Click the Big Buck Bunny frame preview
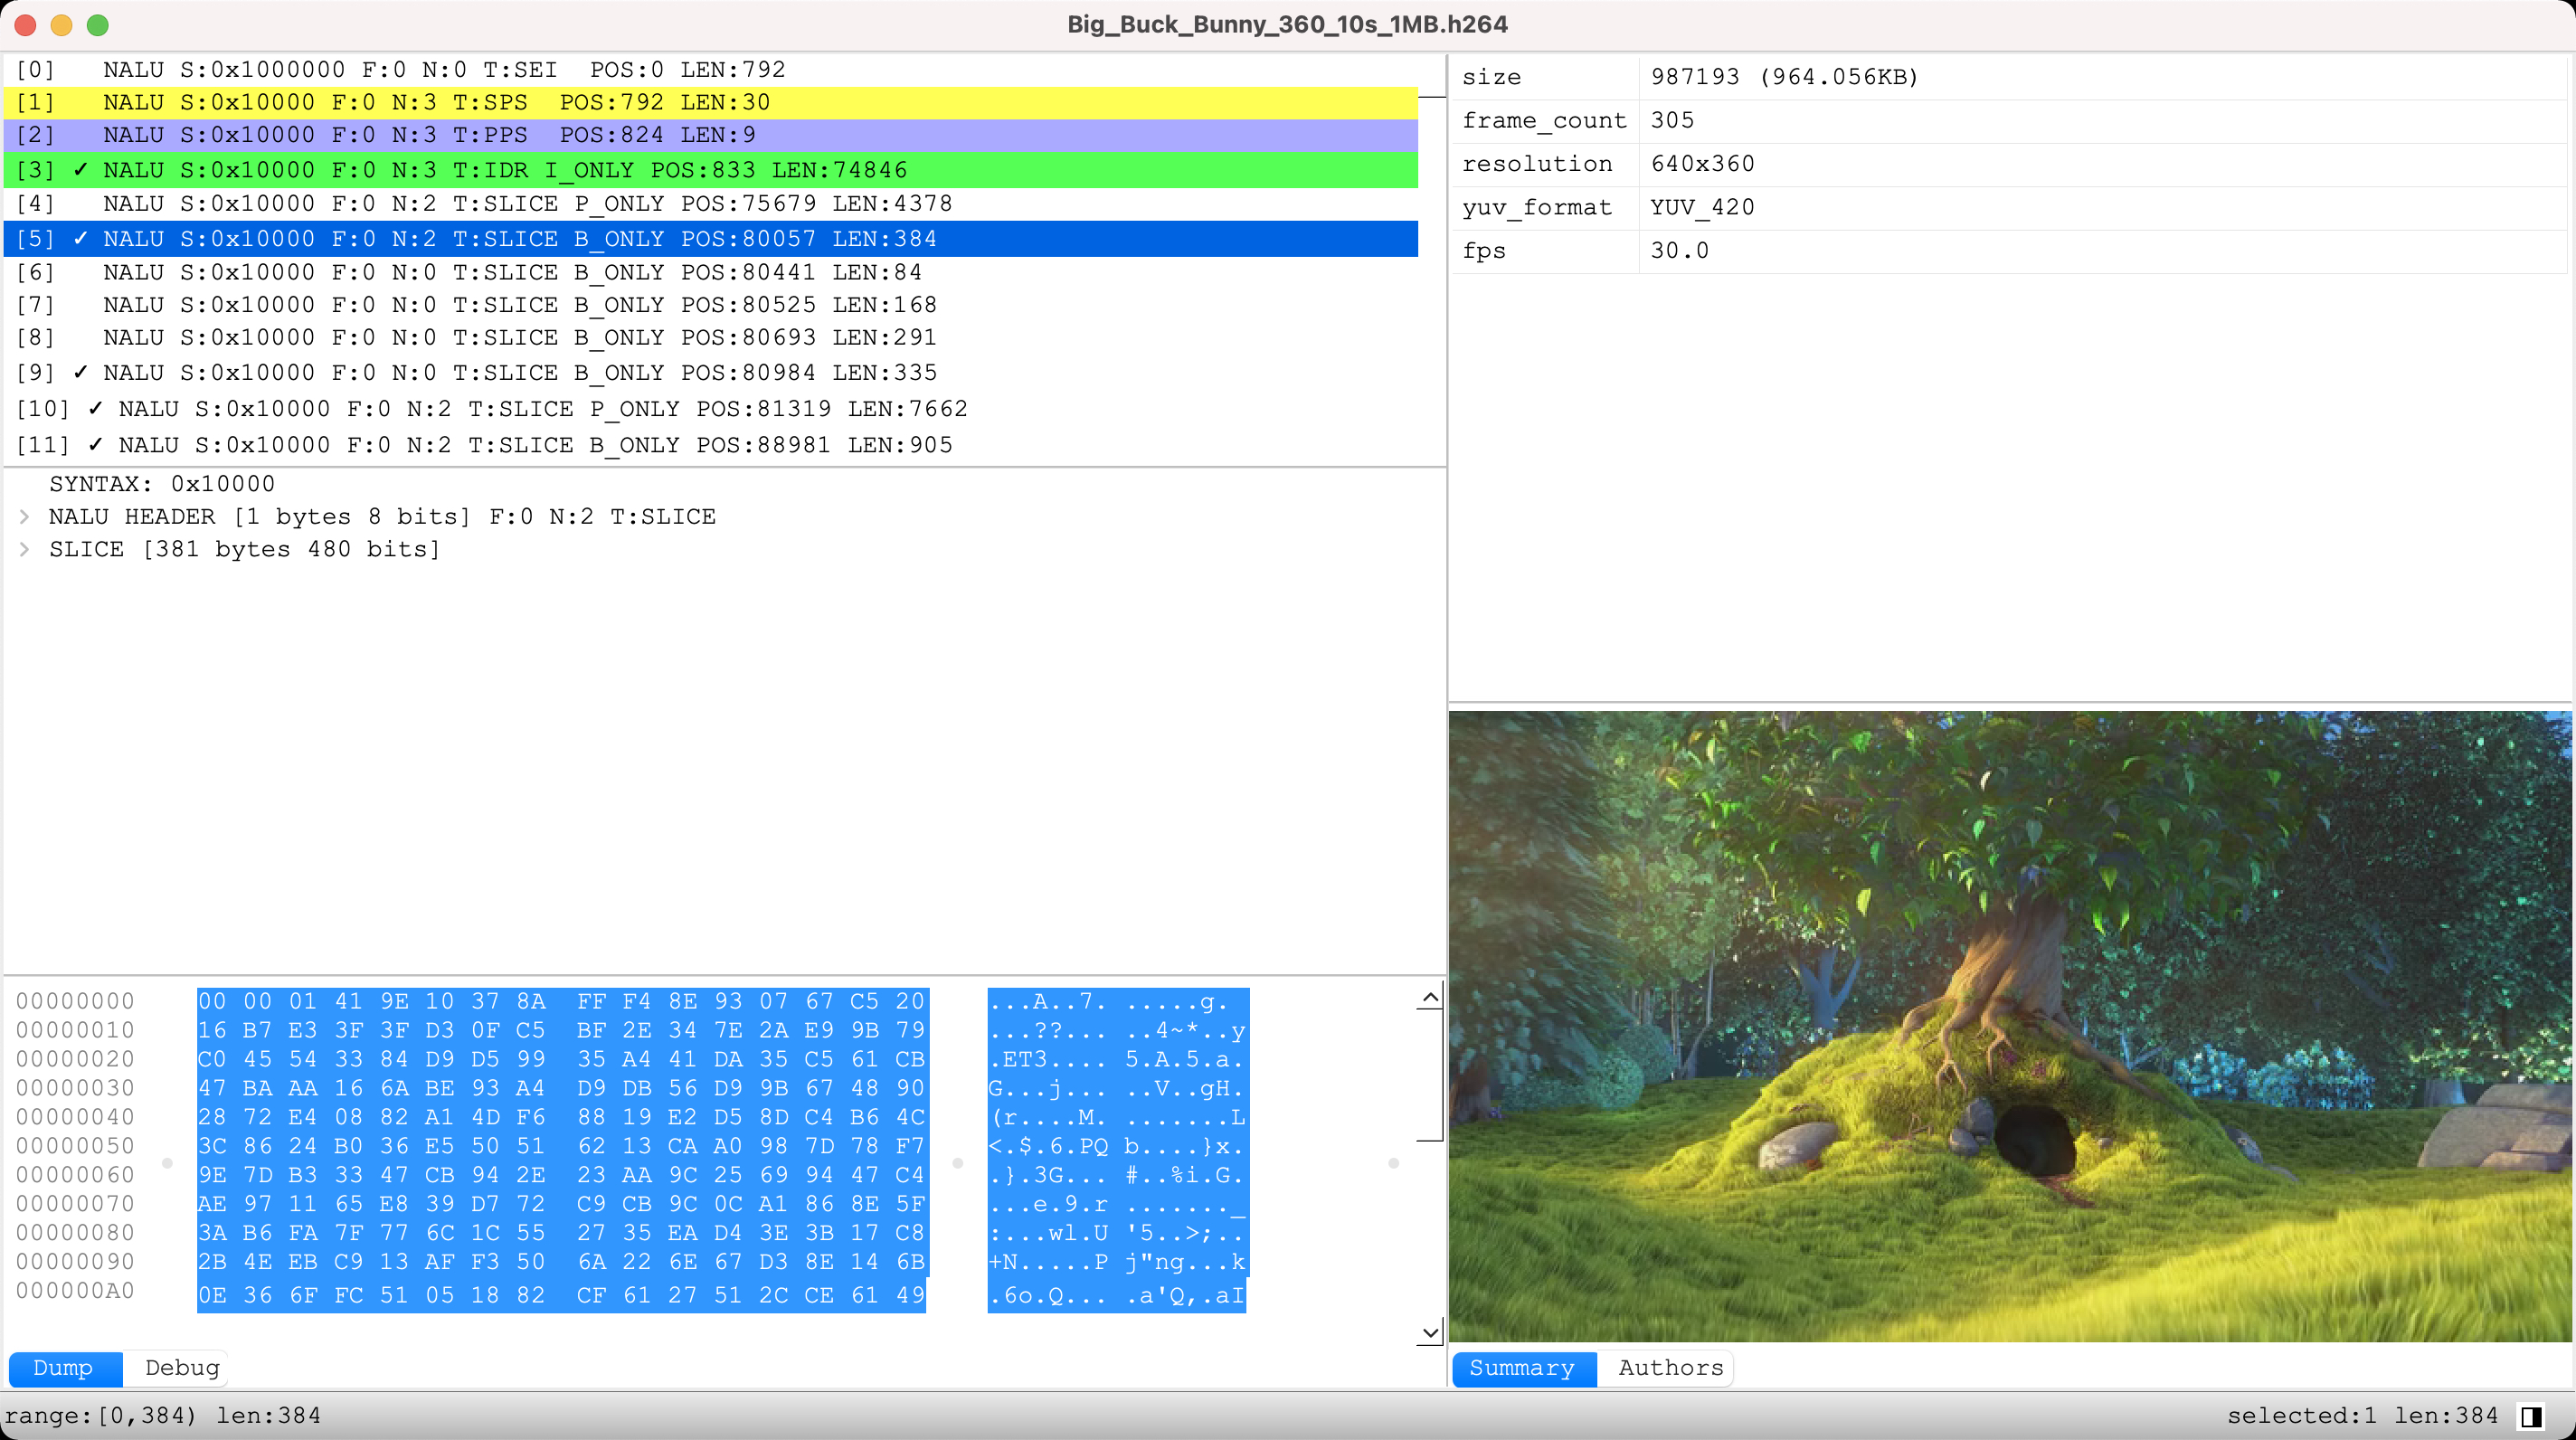 (2010, 1026)
